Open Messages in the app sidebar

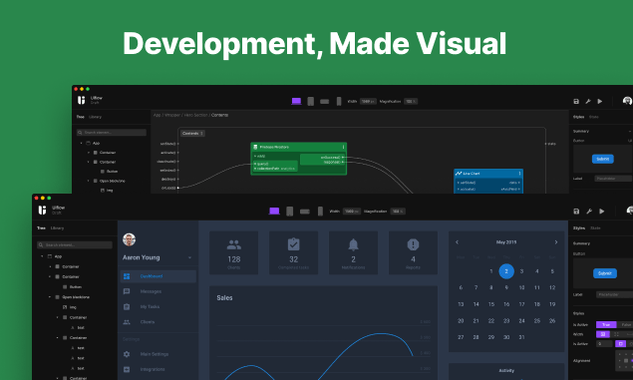pyautogui.click(x=158, y=291)
